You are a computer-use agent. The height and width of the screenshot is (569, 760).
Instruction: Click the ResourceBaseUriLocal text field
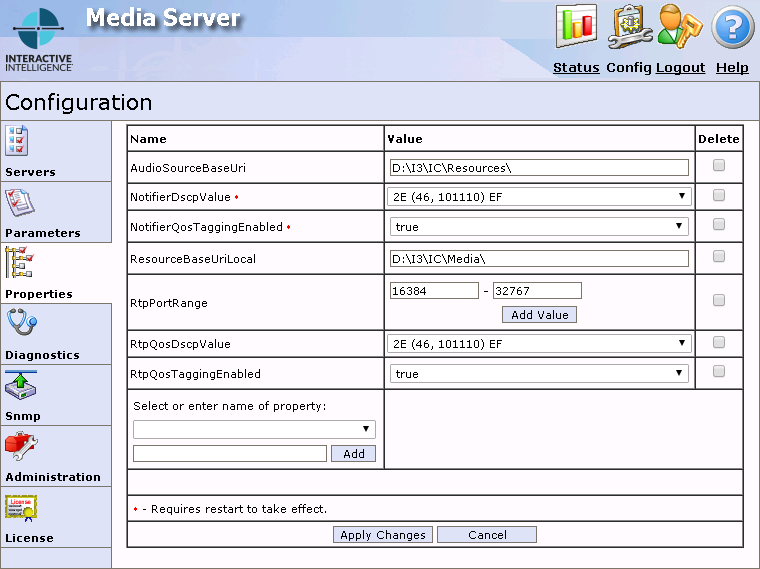(x=539, y=259)
